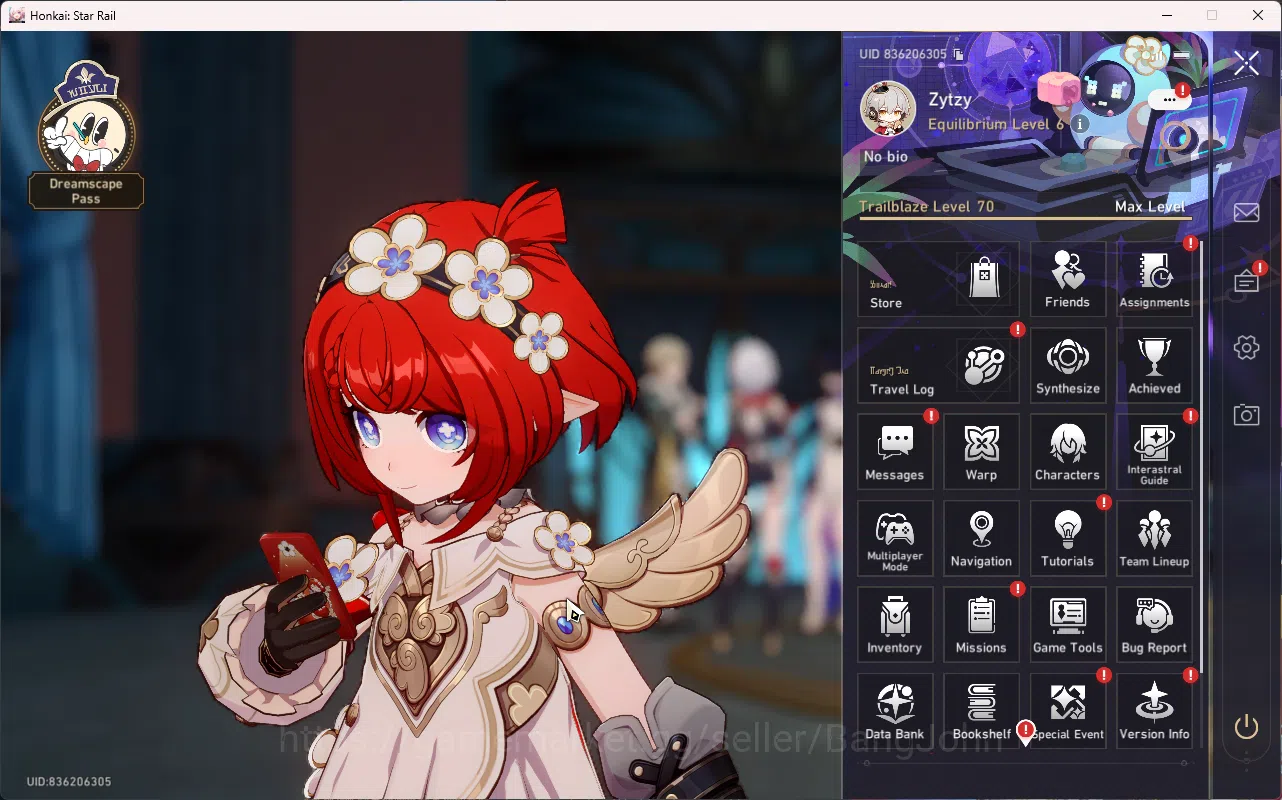Open the Dreamscape Pass
This screenshot has height=800, width=1282.
(86, 135)
